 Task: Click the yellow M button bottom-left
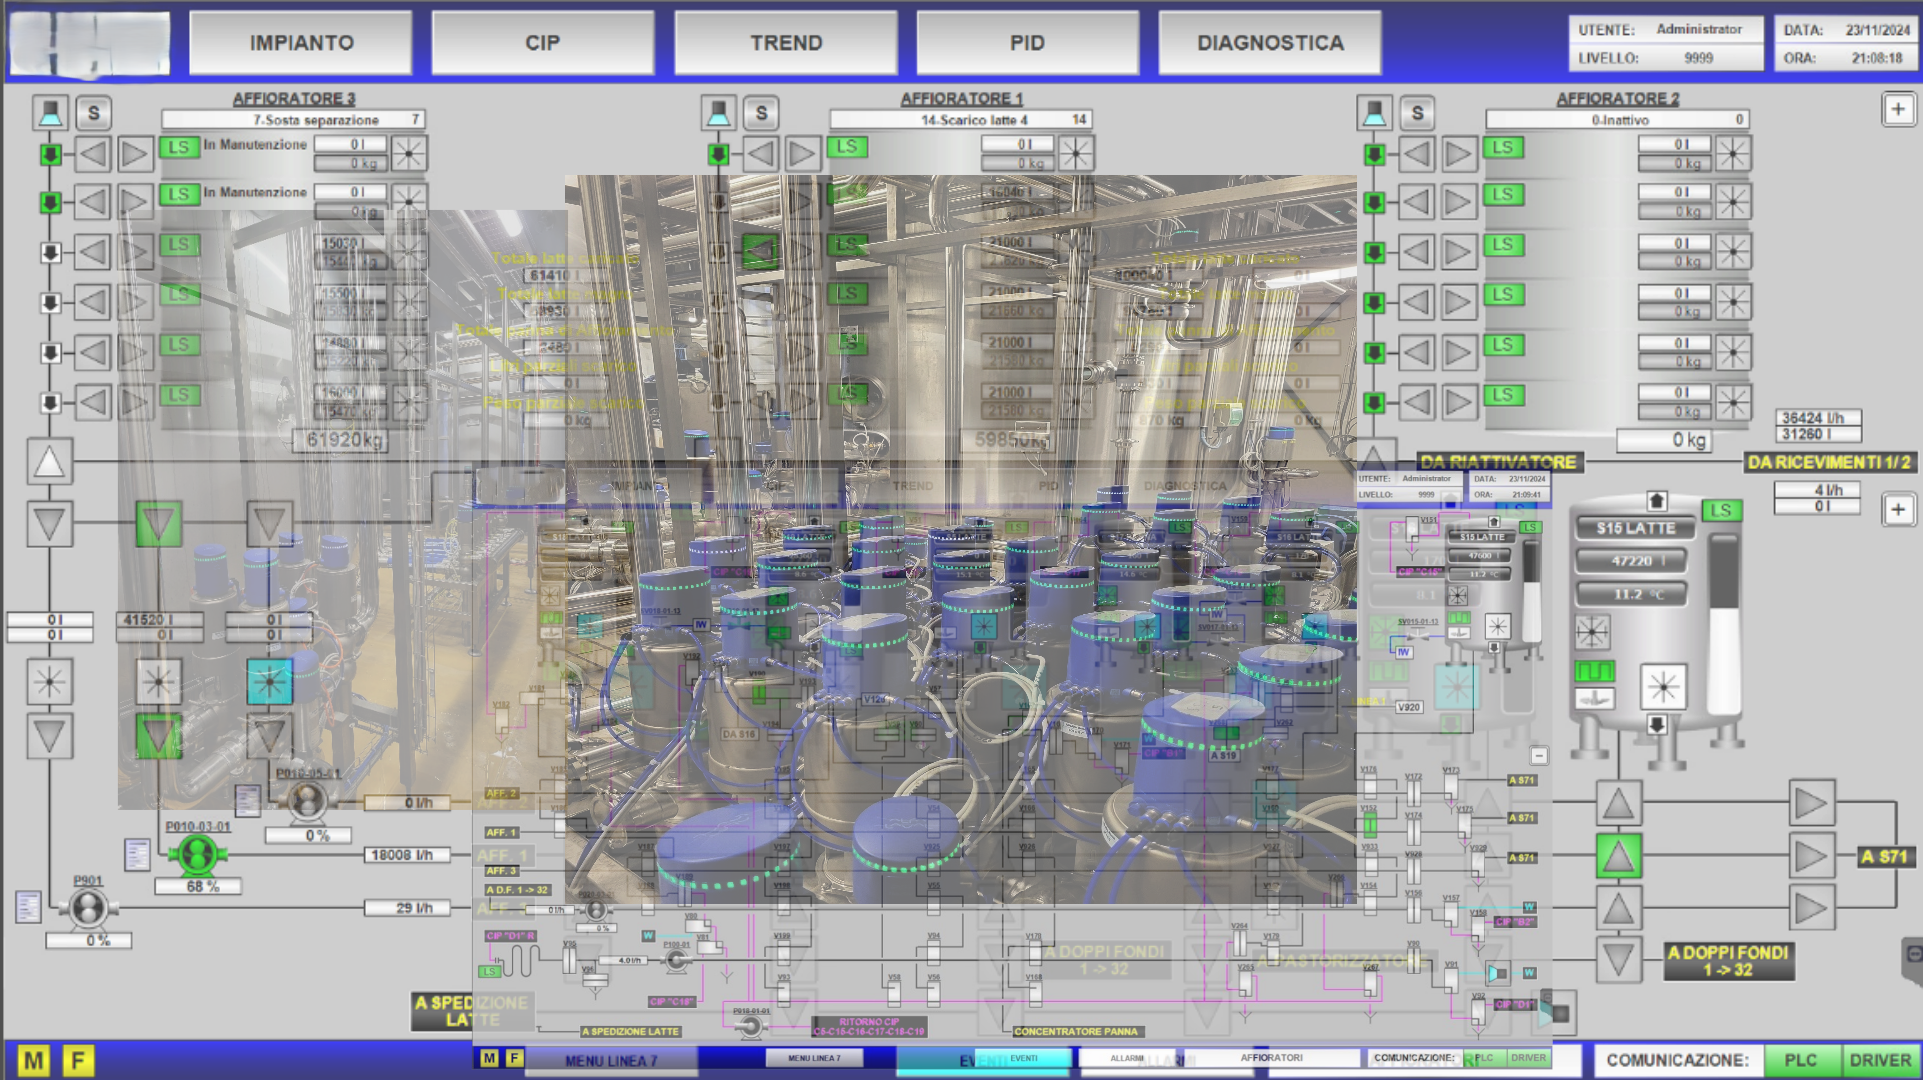pos(34,1060)
